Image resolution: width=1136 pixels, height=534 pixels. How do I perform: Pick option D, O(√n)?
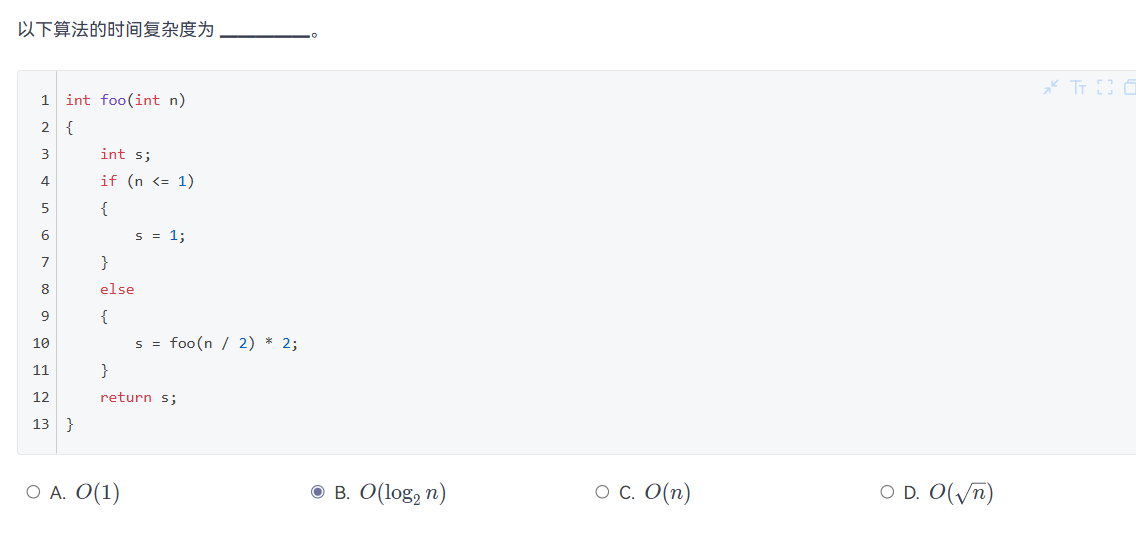[x=887, y=493]
